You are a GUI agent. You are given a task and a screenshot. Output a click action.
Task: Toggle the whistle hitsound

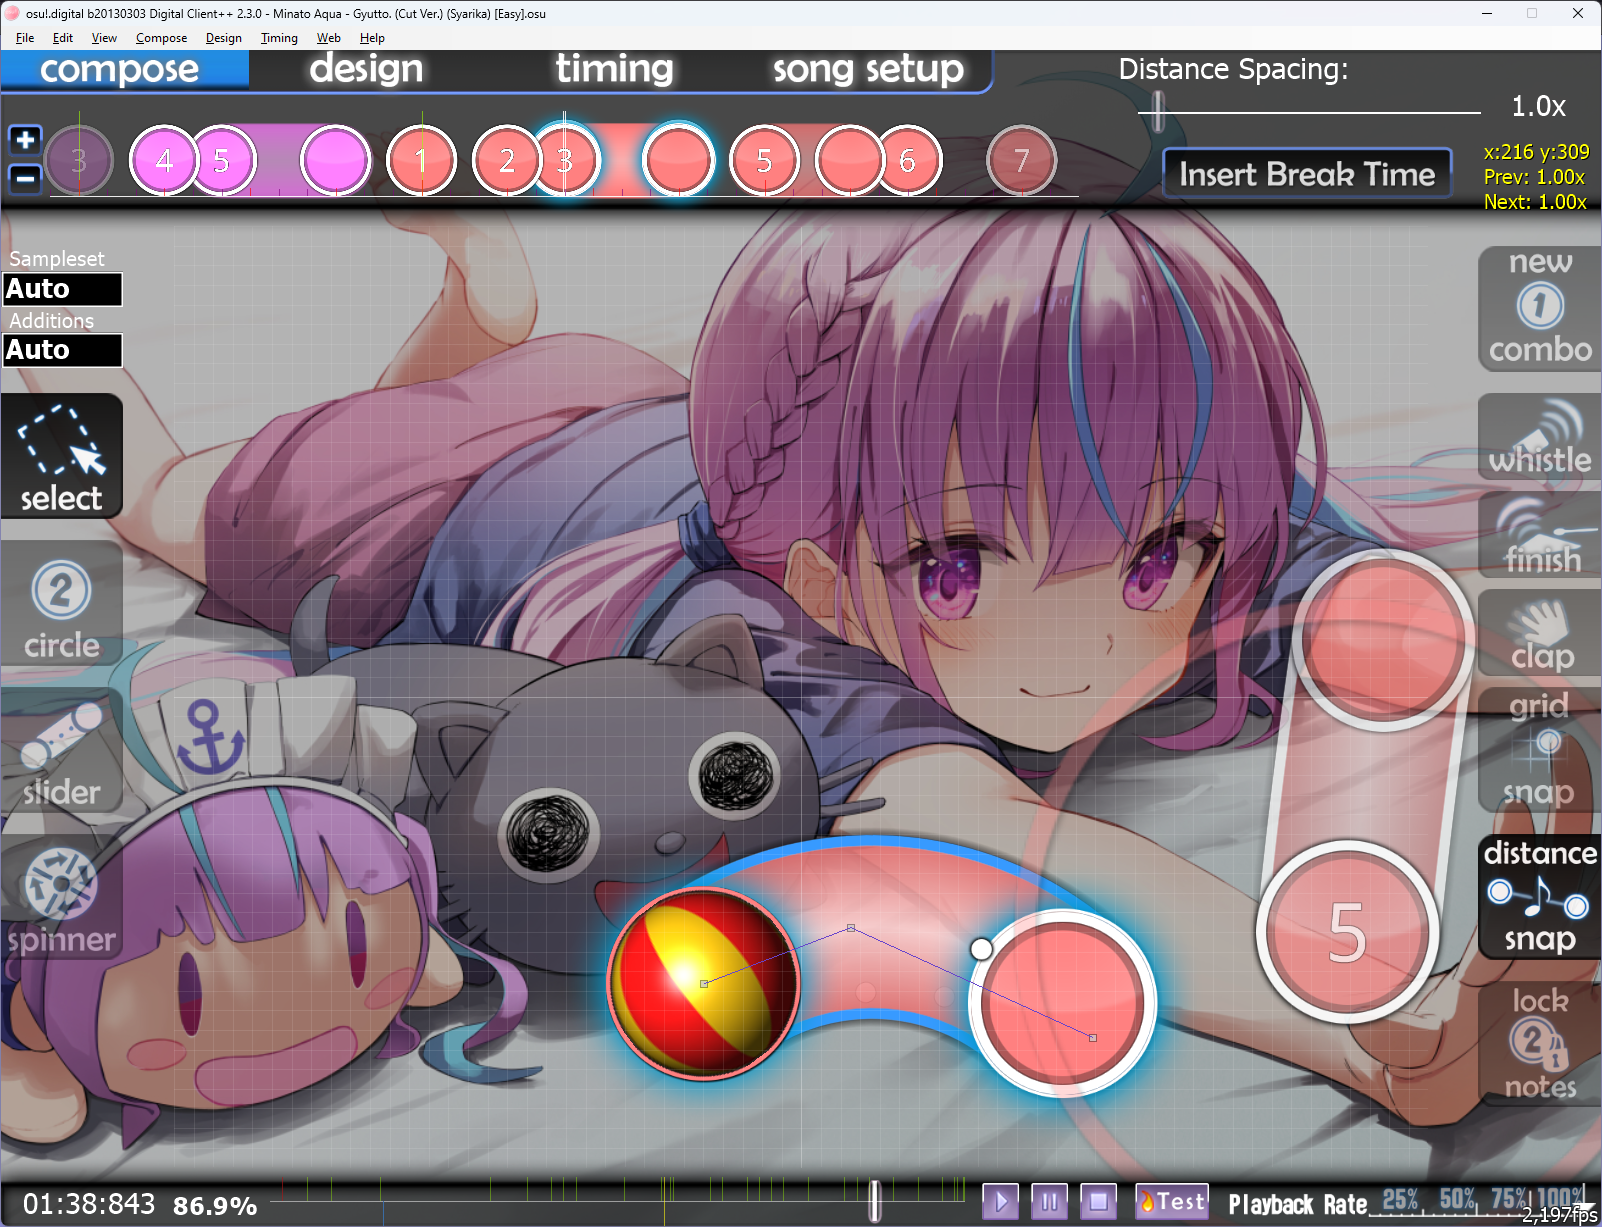pos(1539,438)
